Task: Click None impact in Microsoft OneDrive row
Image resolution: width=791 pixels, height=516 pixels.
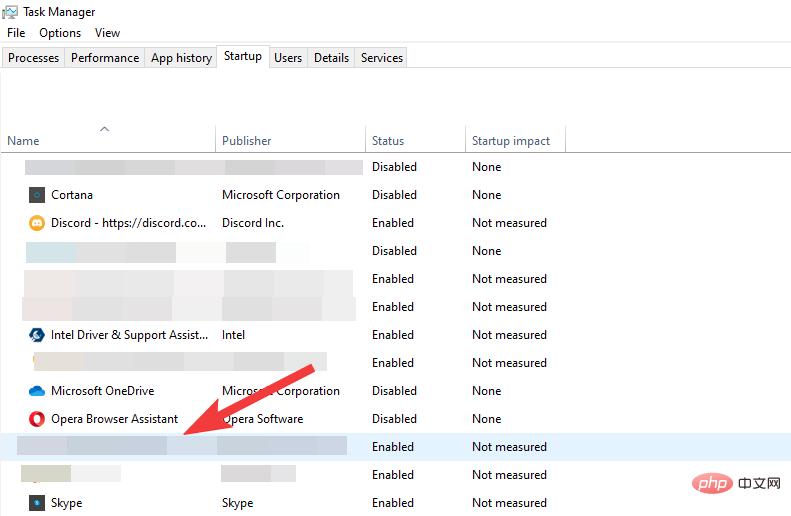Action: [x=486, y=391]
